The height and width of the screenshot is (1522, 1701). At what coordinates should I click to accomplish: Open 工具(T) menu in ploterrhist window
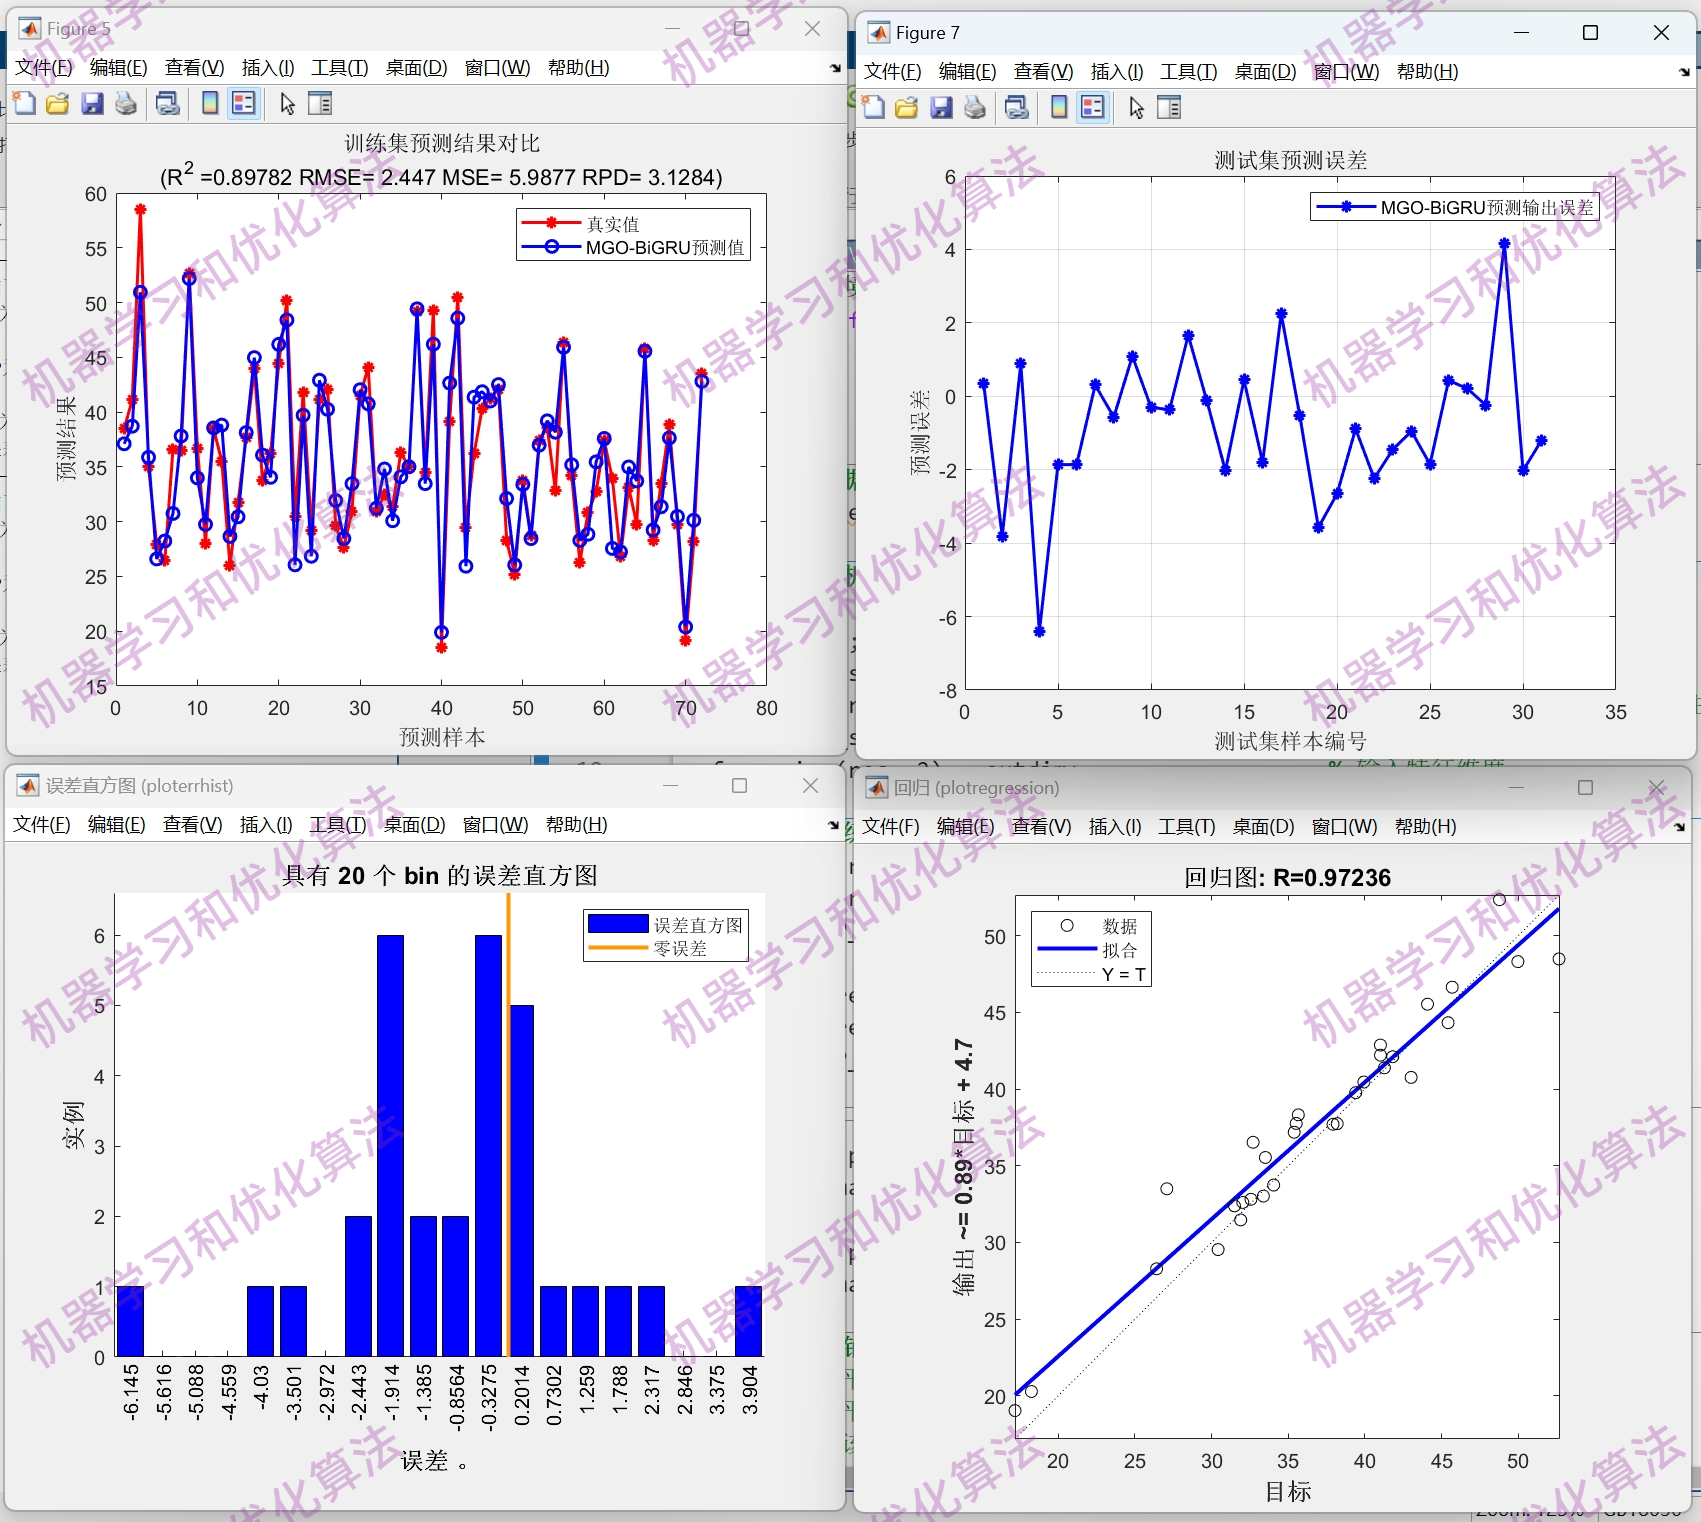(x=338, y=825)
